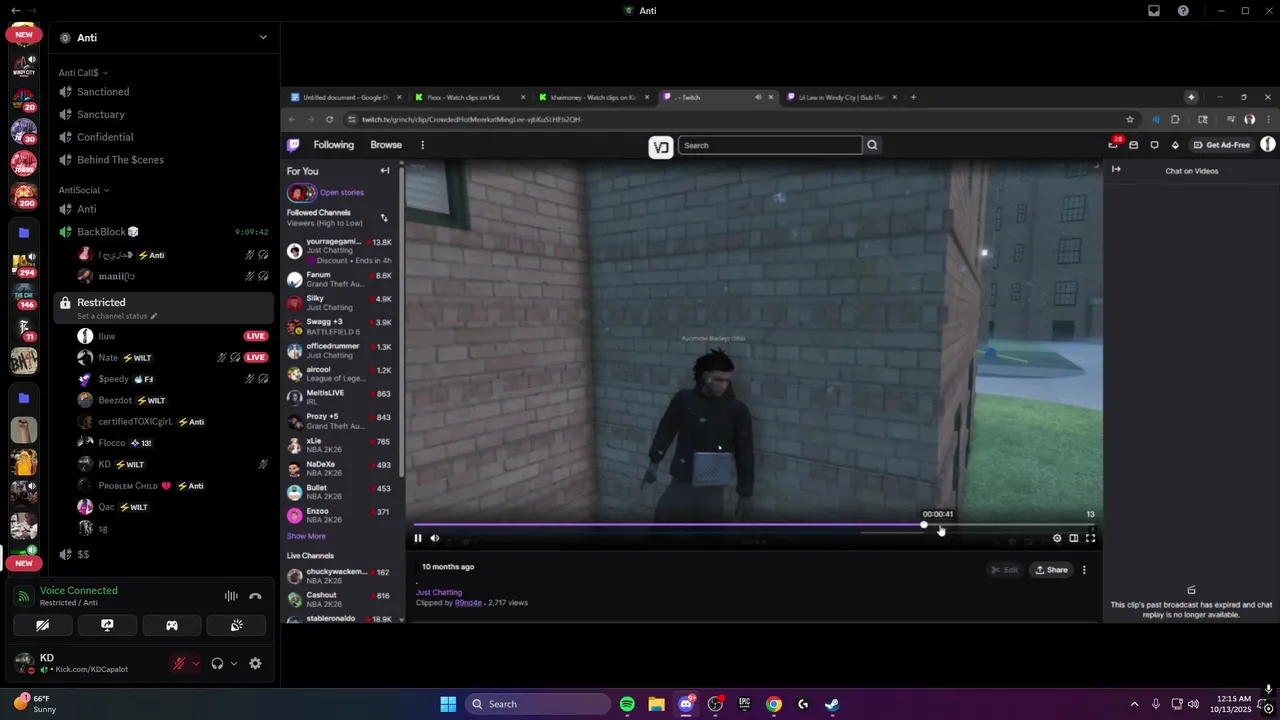Submit search with magnifier button
This screenshot has width=1280, height=720.
pyautogui.click(x=872, y=145)
